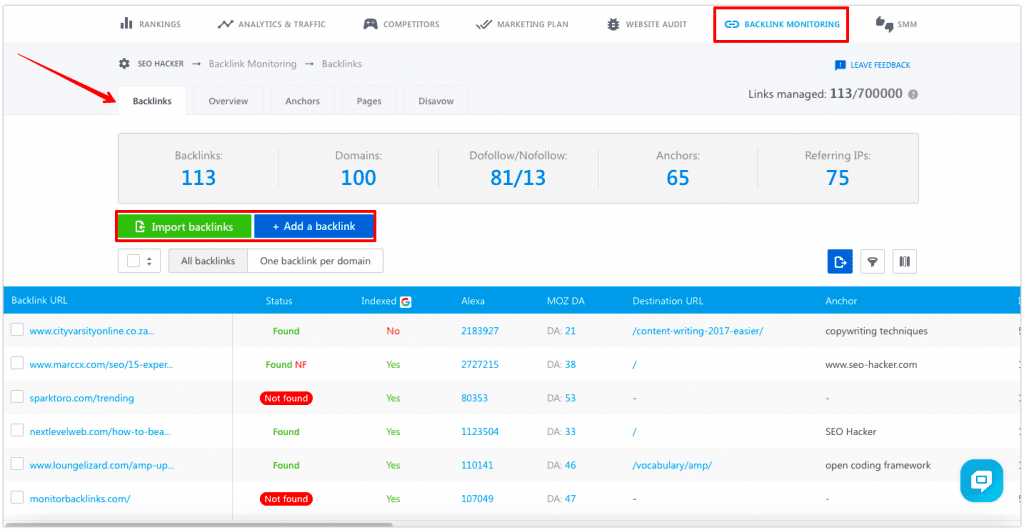1024x530 pixels.
Task: Check the nextlevelweb.com row checkbox
Action: point(17,431)
